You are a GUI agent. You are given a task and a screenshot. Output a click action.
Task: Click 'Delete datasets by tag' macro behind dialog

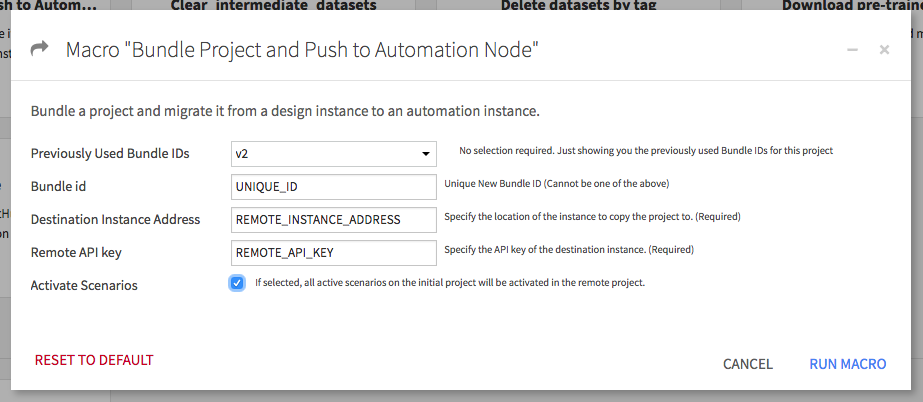point(579,5)
